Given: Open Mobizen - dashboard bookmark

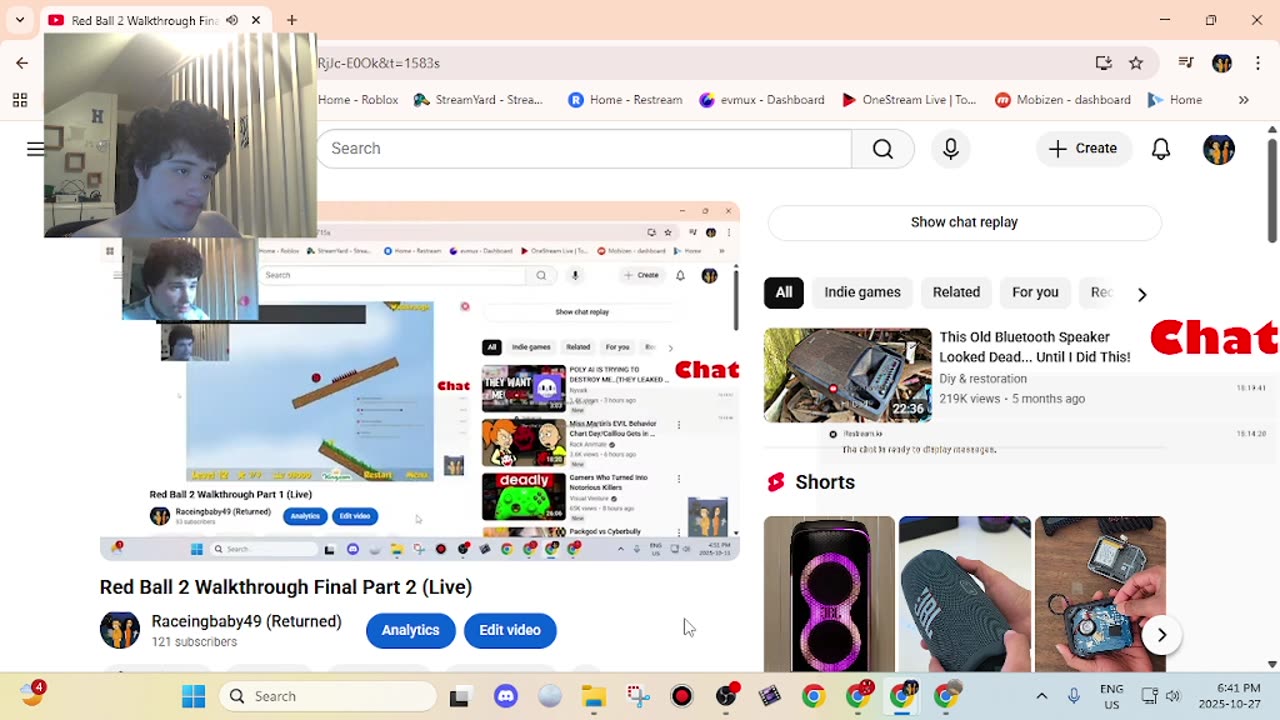Looking at the screenshot, I should (1063, 100).
